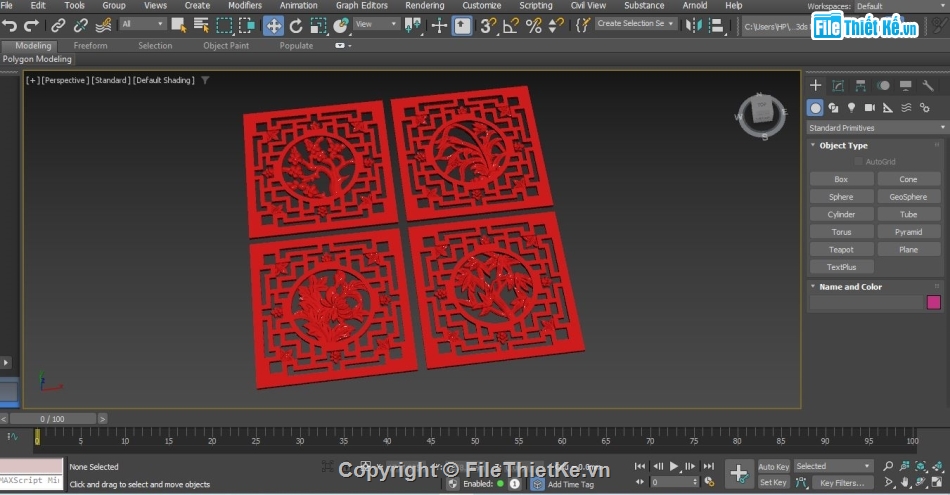Activate the Select and Rotate tool
This screenshot has height=495, width=950.
click(296, 25)
